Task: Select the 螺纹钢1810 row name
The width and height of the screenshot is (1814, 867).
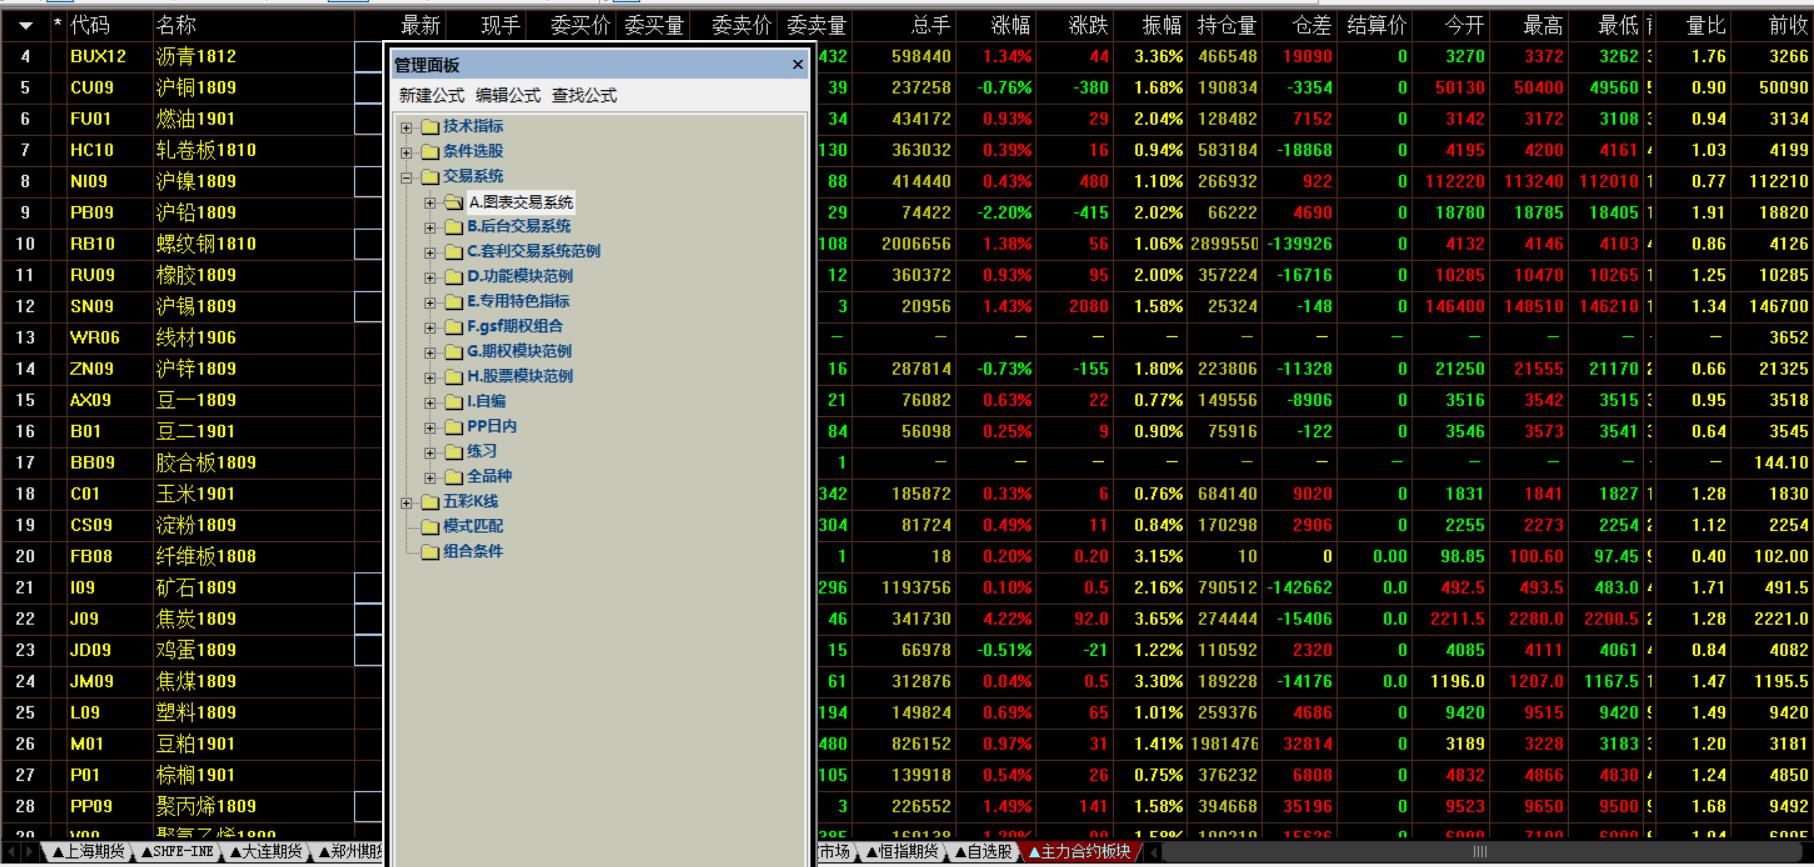Action: pyautogui.click(x=206, y=244)
